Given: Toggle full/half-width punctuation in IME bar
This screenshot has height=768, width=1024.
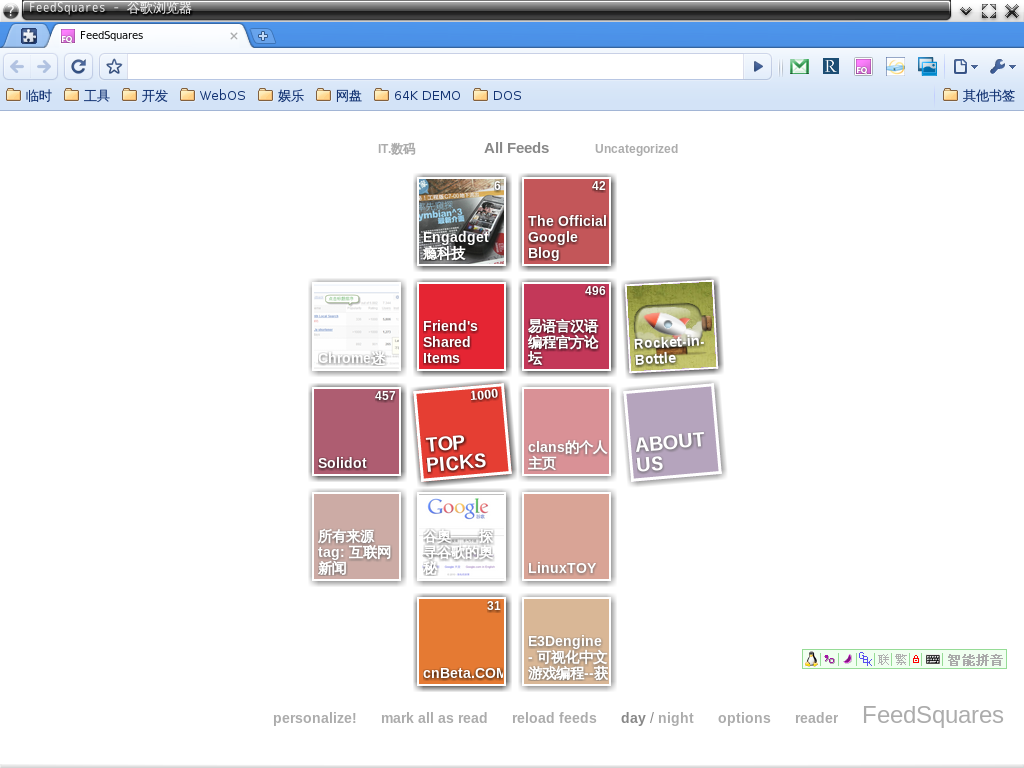Looking at the screenshot, I should point(829,660).
